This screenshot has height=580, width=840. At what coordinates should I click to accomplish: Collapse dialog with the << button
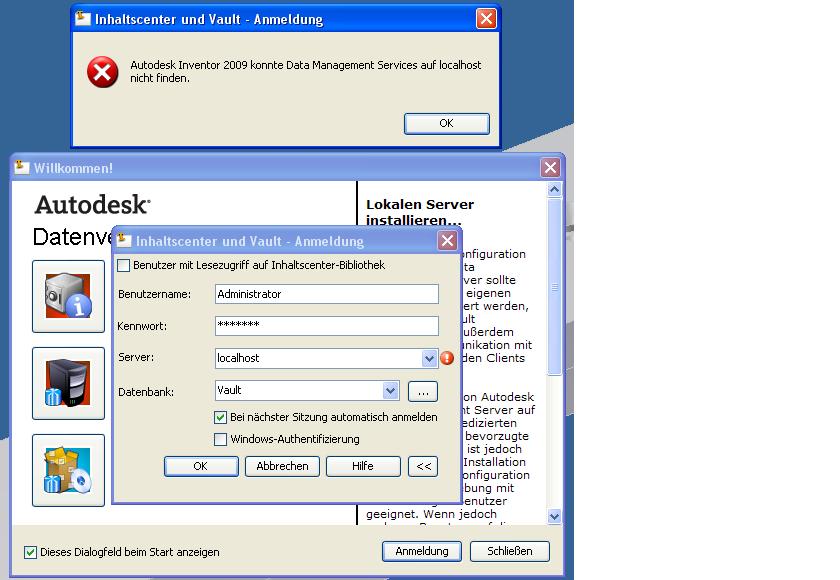(423, 466)
